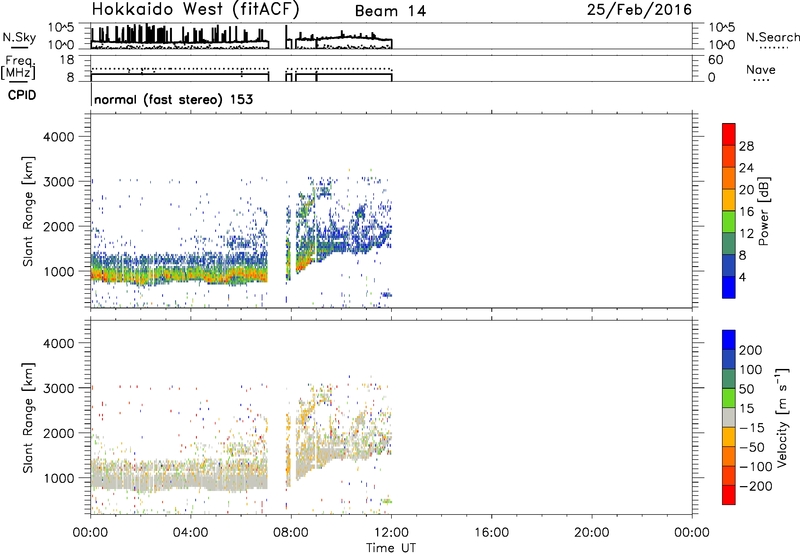The height and width of the screenshot is (554, 800).
Task: Click the '4000' tick in power panel
Action: click(x=59, y=137)
